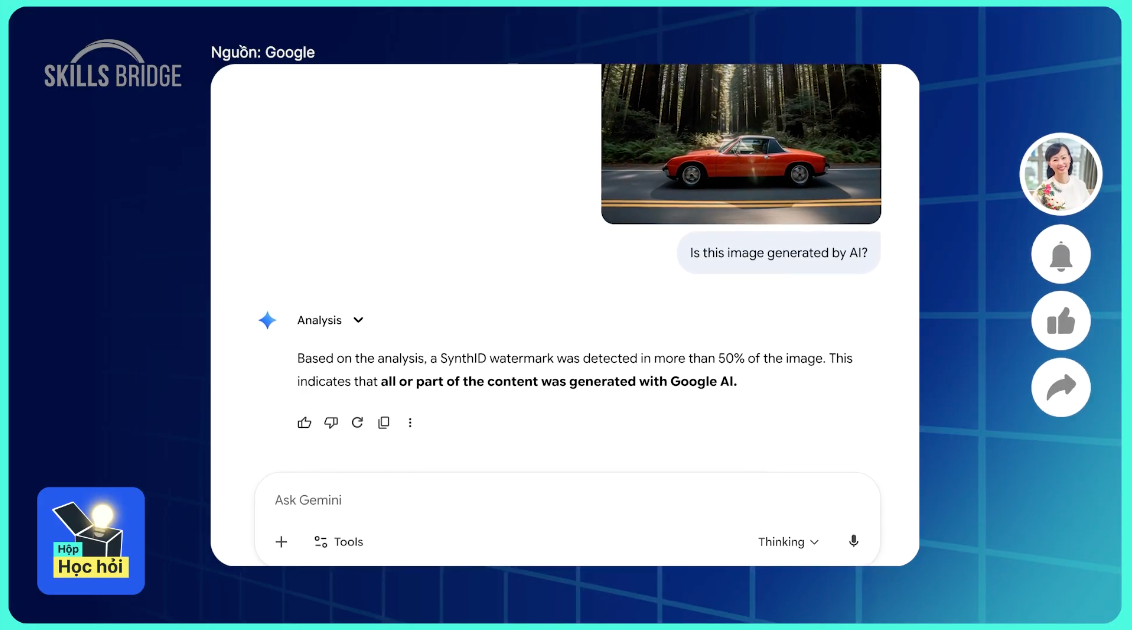Select the "Is this image generated by AI?" message

click(x=778, y=253)
